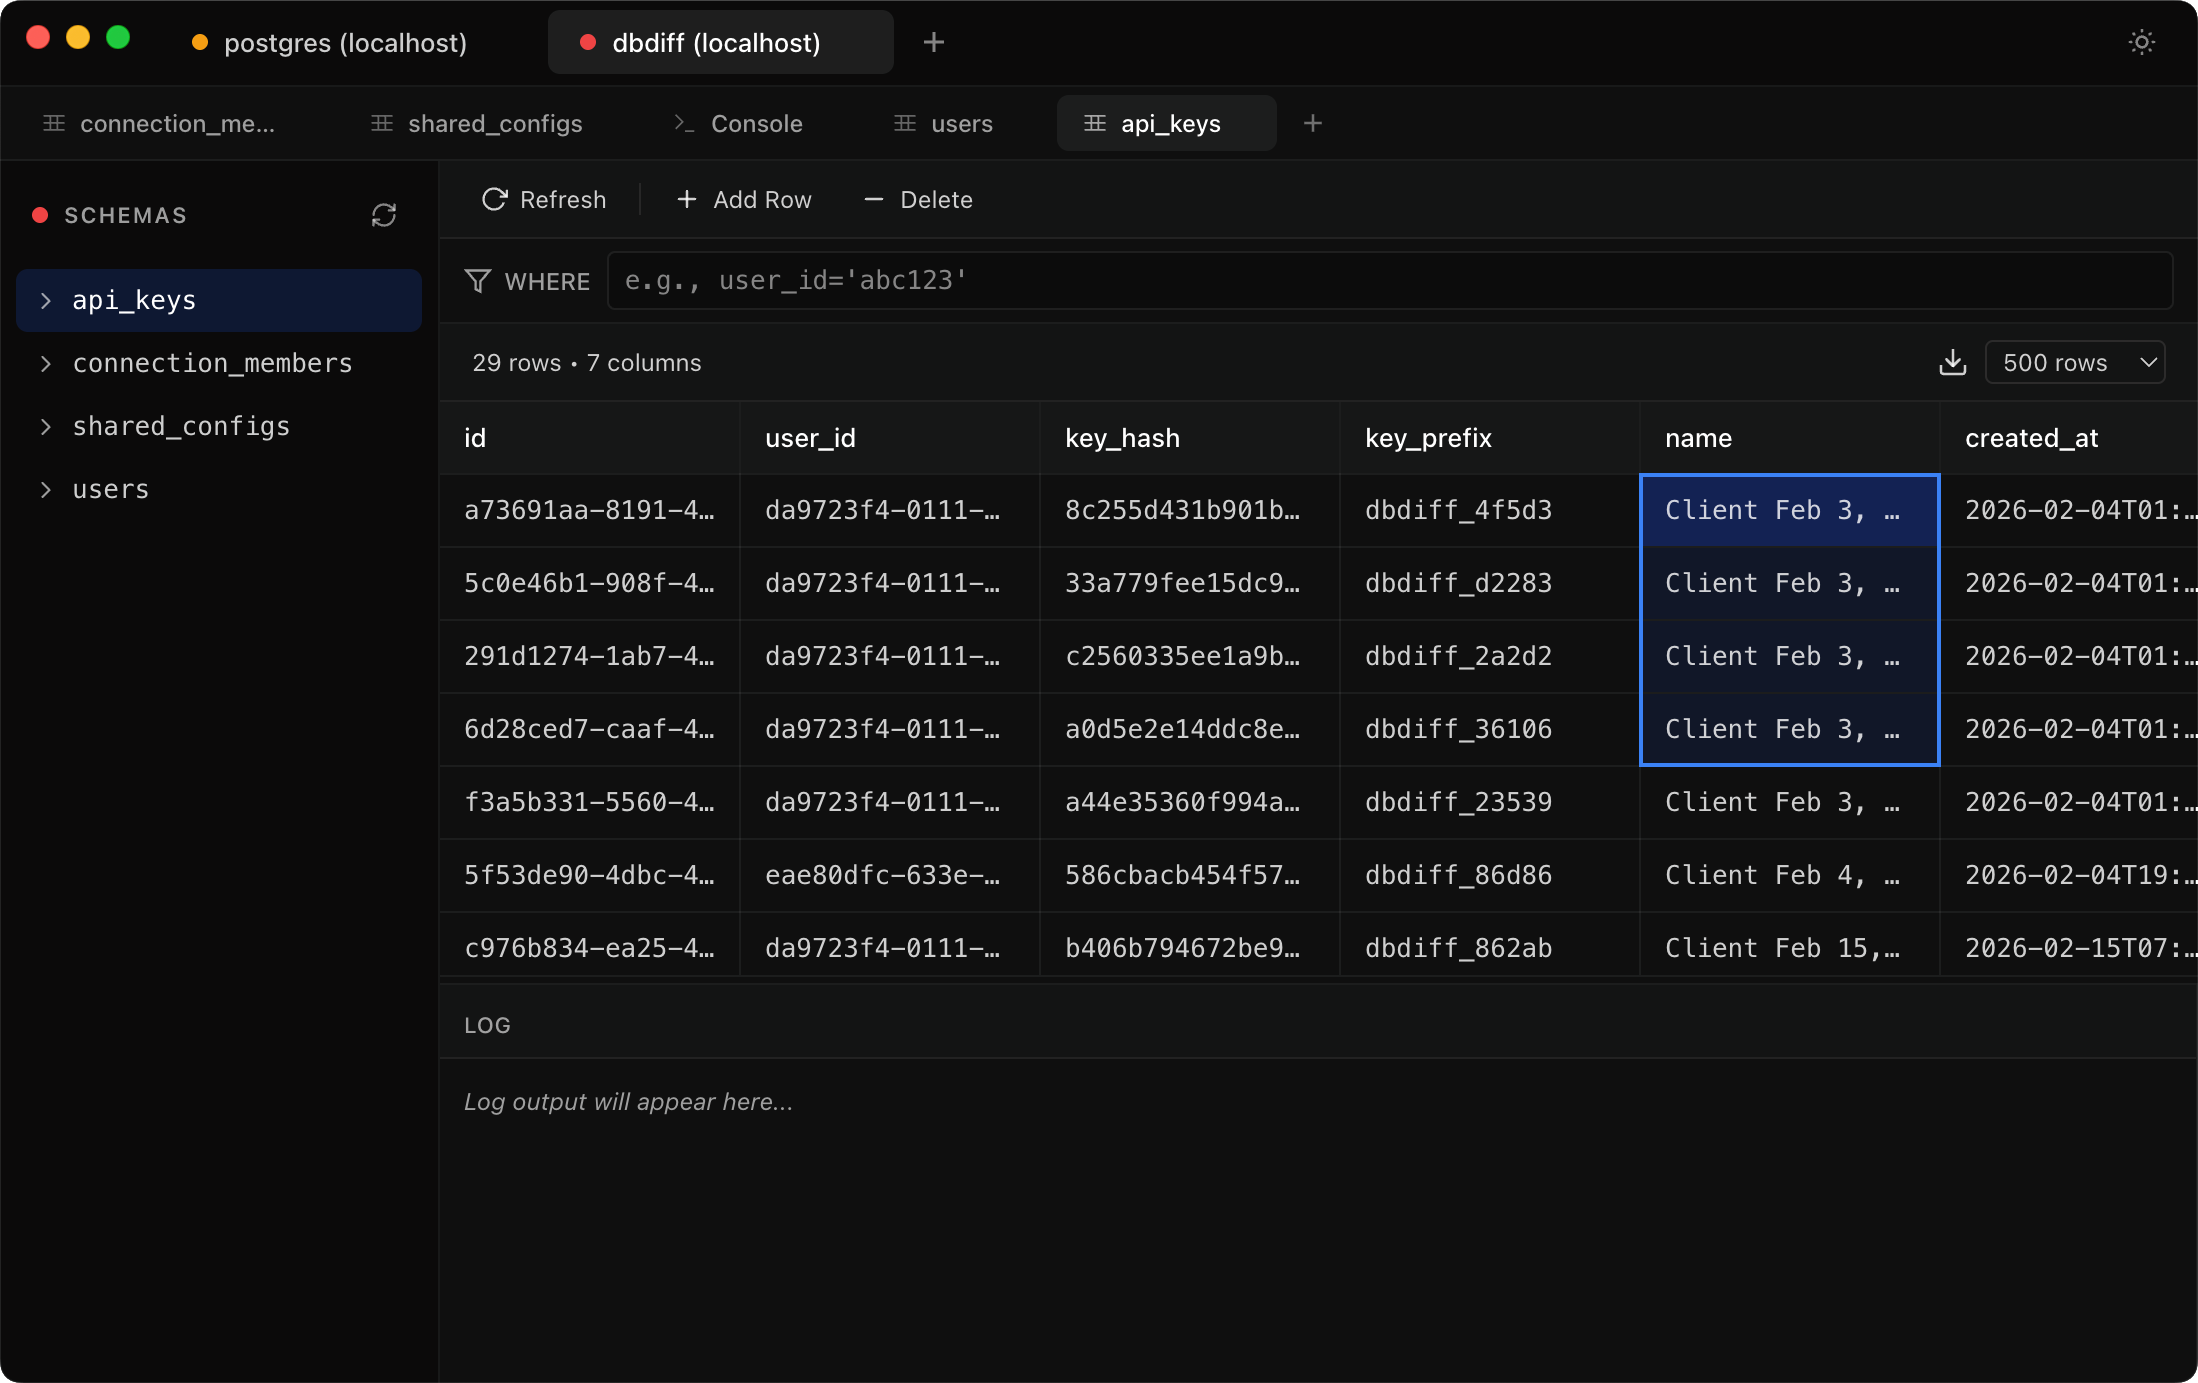Toggle the light/dark theme
2198x1383 pixels.
pyautogui.click(x=2141, y=42)
